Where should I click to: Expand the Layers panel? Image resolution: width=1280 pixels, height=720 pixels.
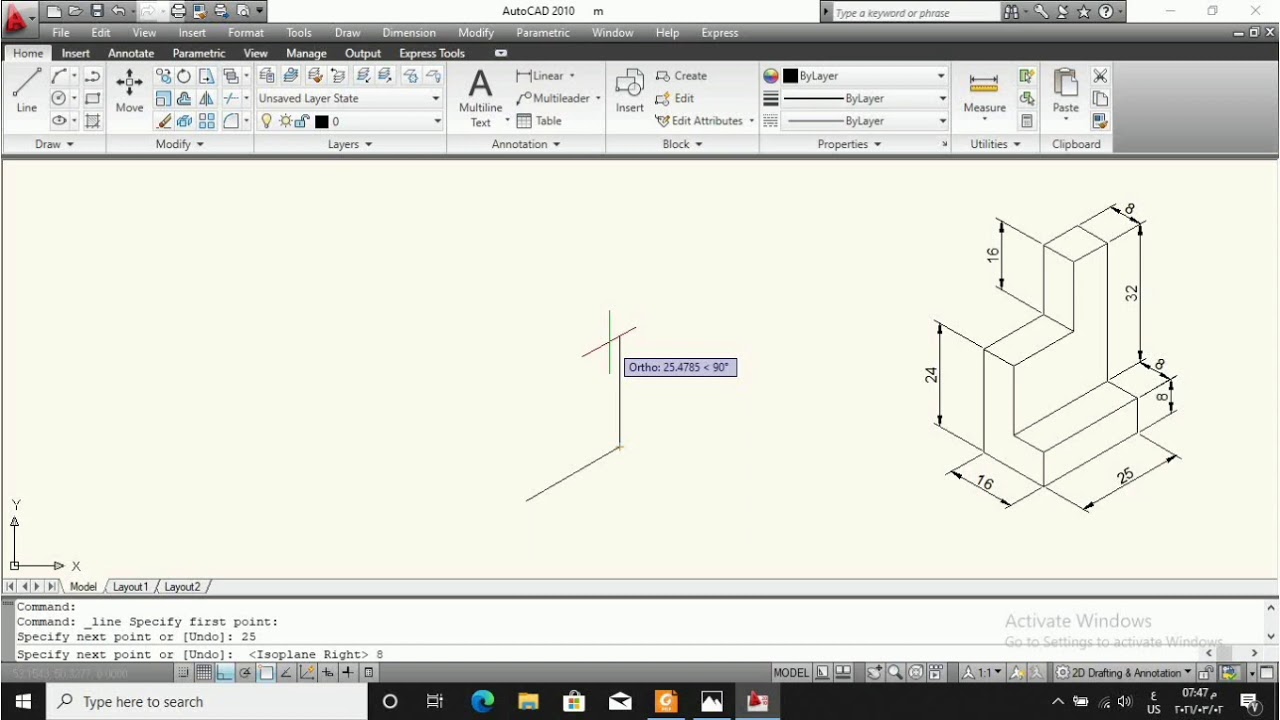(x=350, y=144)
